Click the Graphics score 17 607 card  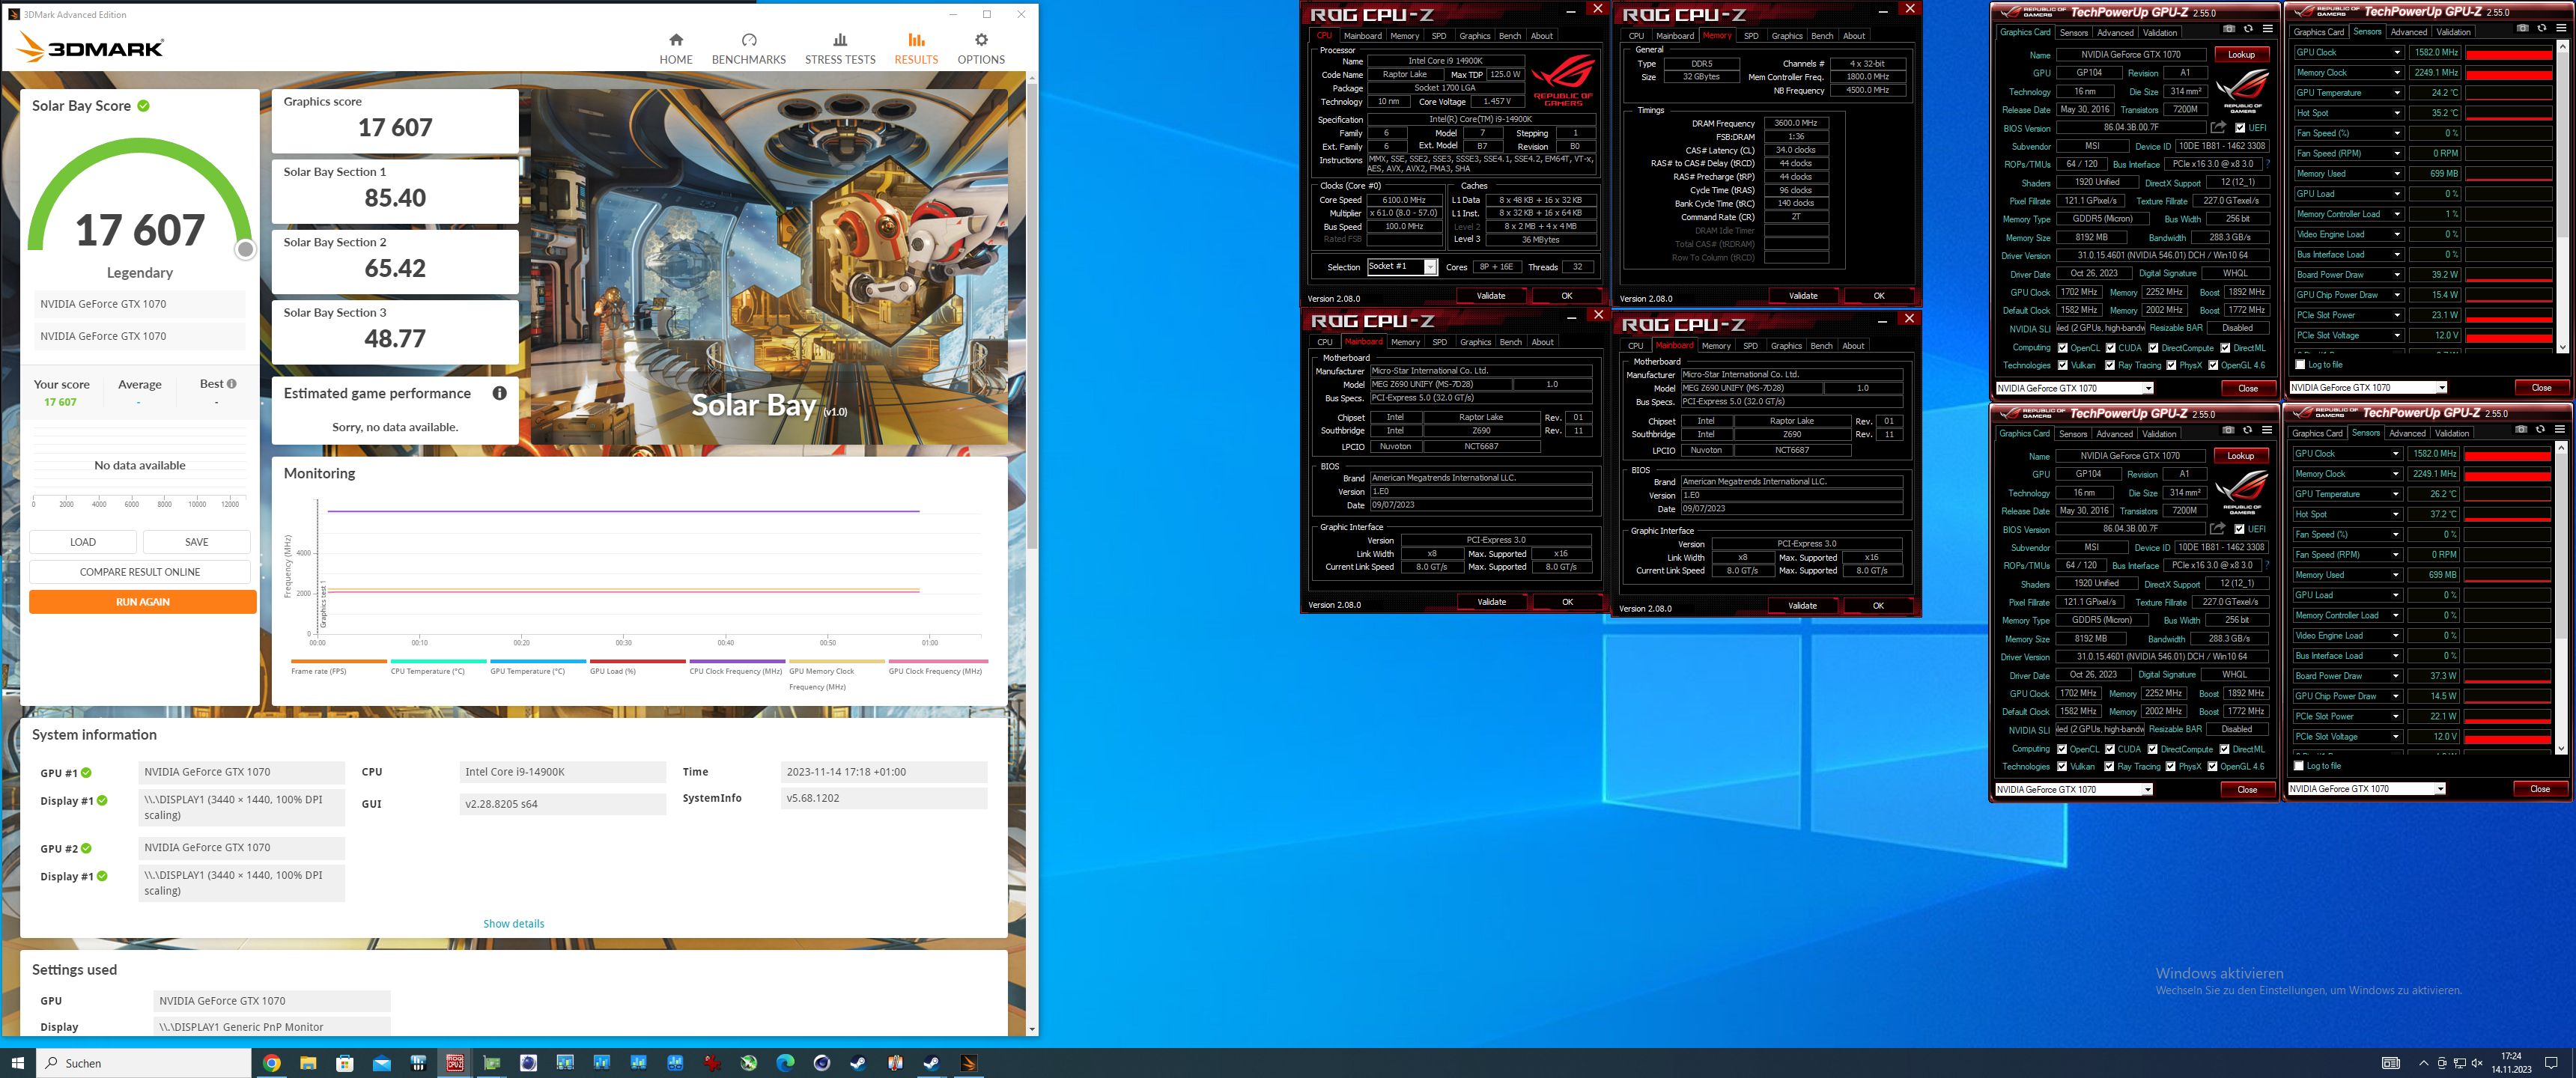click(395, 120)
